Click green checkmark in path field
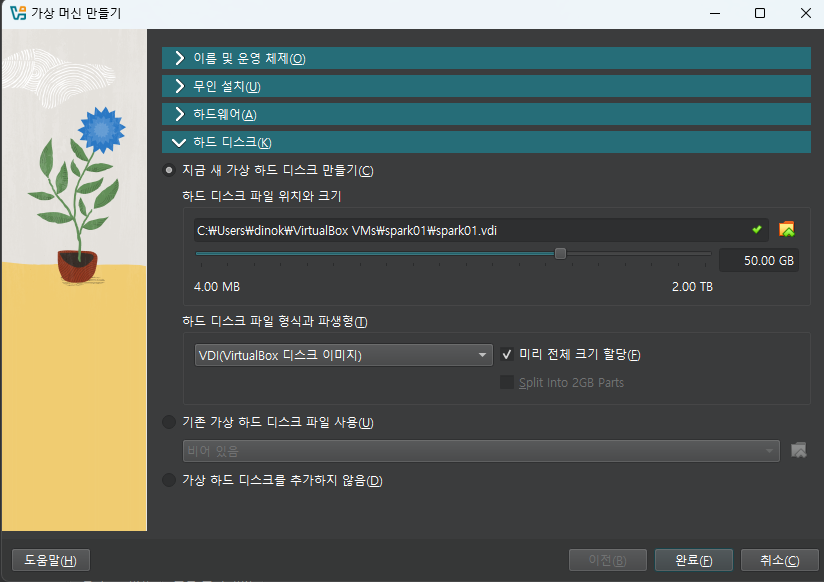824x582 pixels. tap(757, 229)
